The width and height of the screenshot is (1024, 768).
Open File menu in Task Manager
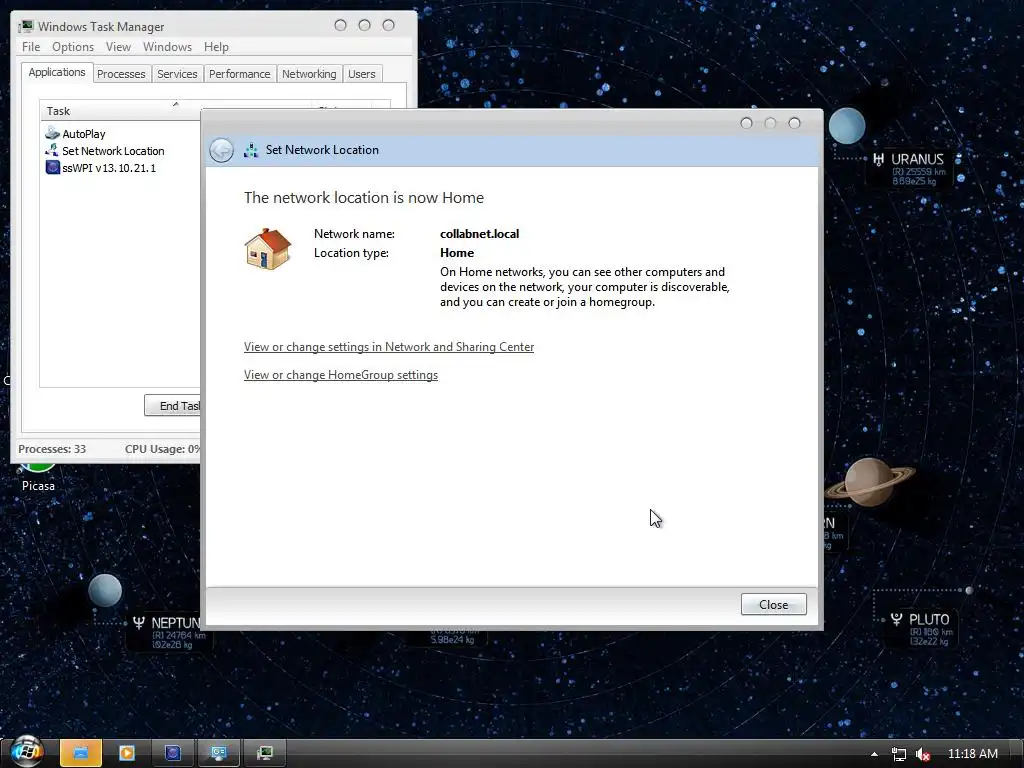[x=31, y=47]
